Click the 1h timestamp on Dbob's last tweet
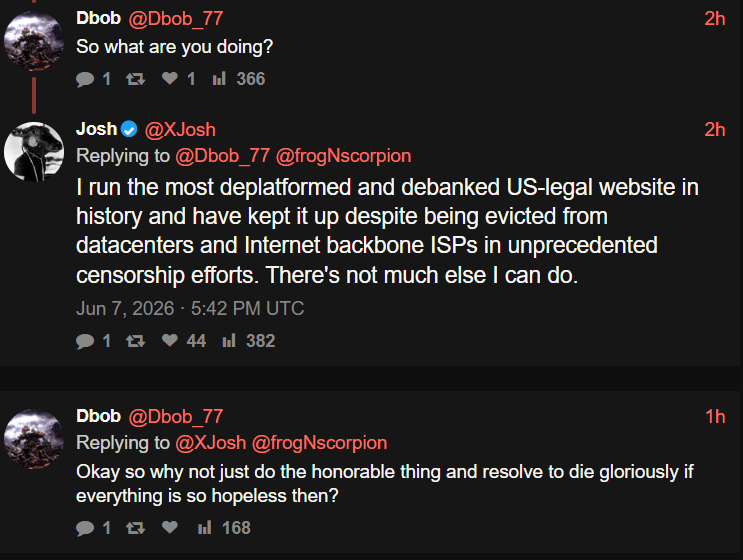743x560 pixels. [715, 416]
